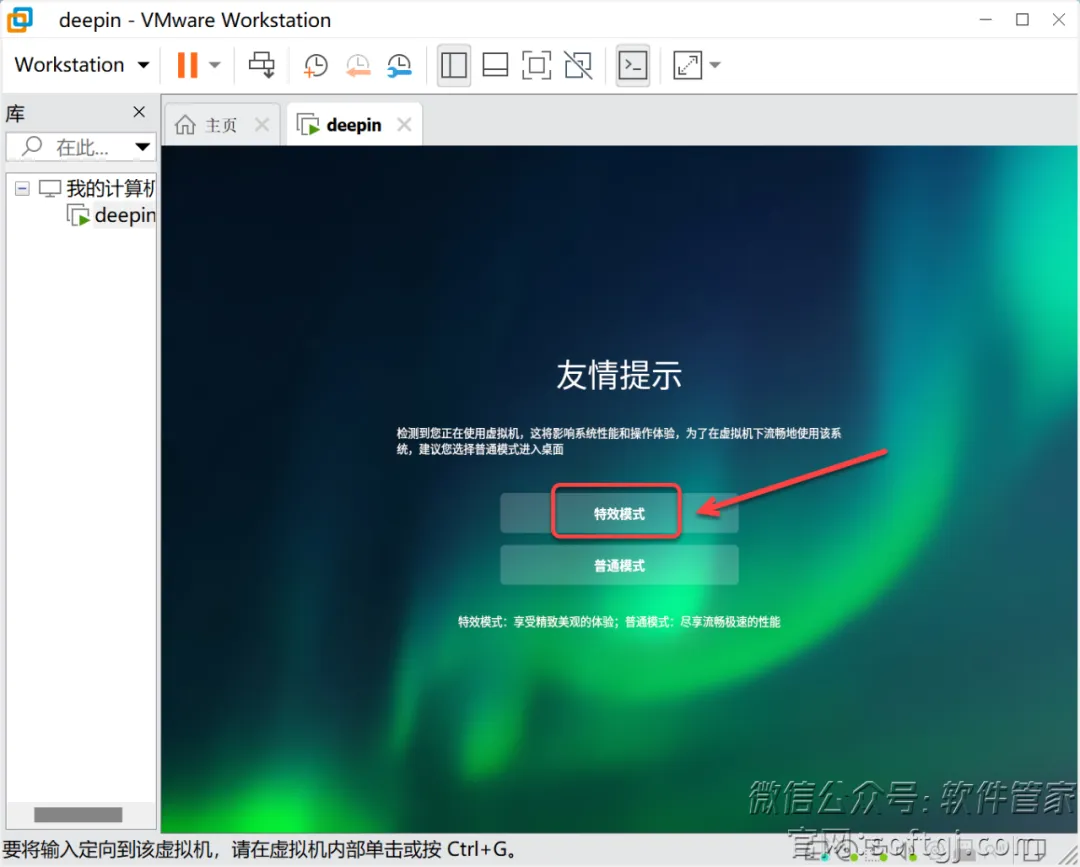Toggle the console view button
This screenshot has height=867, width=1080.
[632, 65]
